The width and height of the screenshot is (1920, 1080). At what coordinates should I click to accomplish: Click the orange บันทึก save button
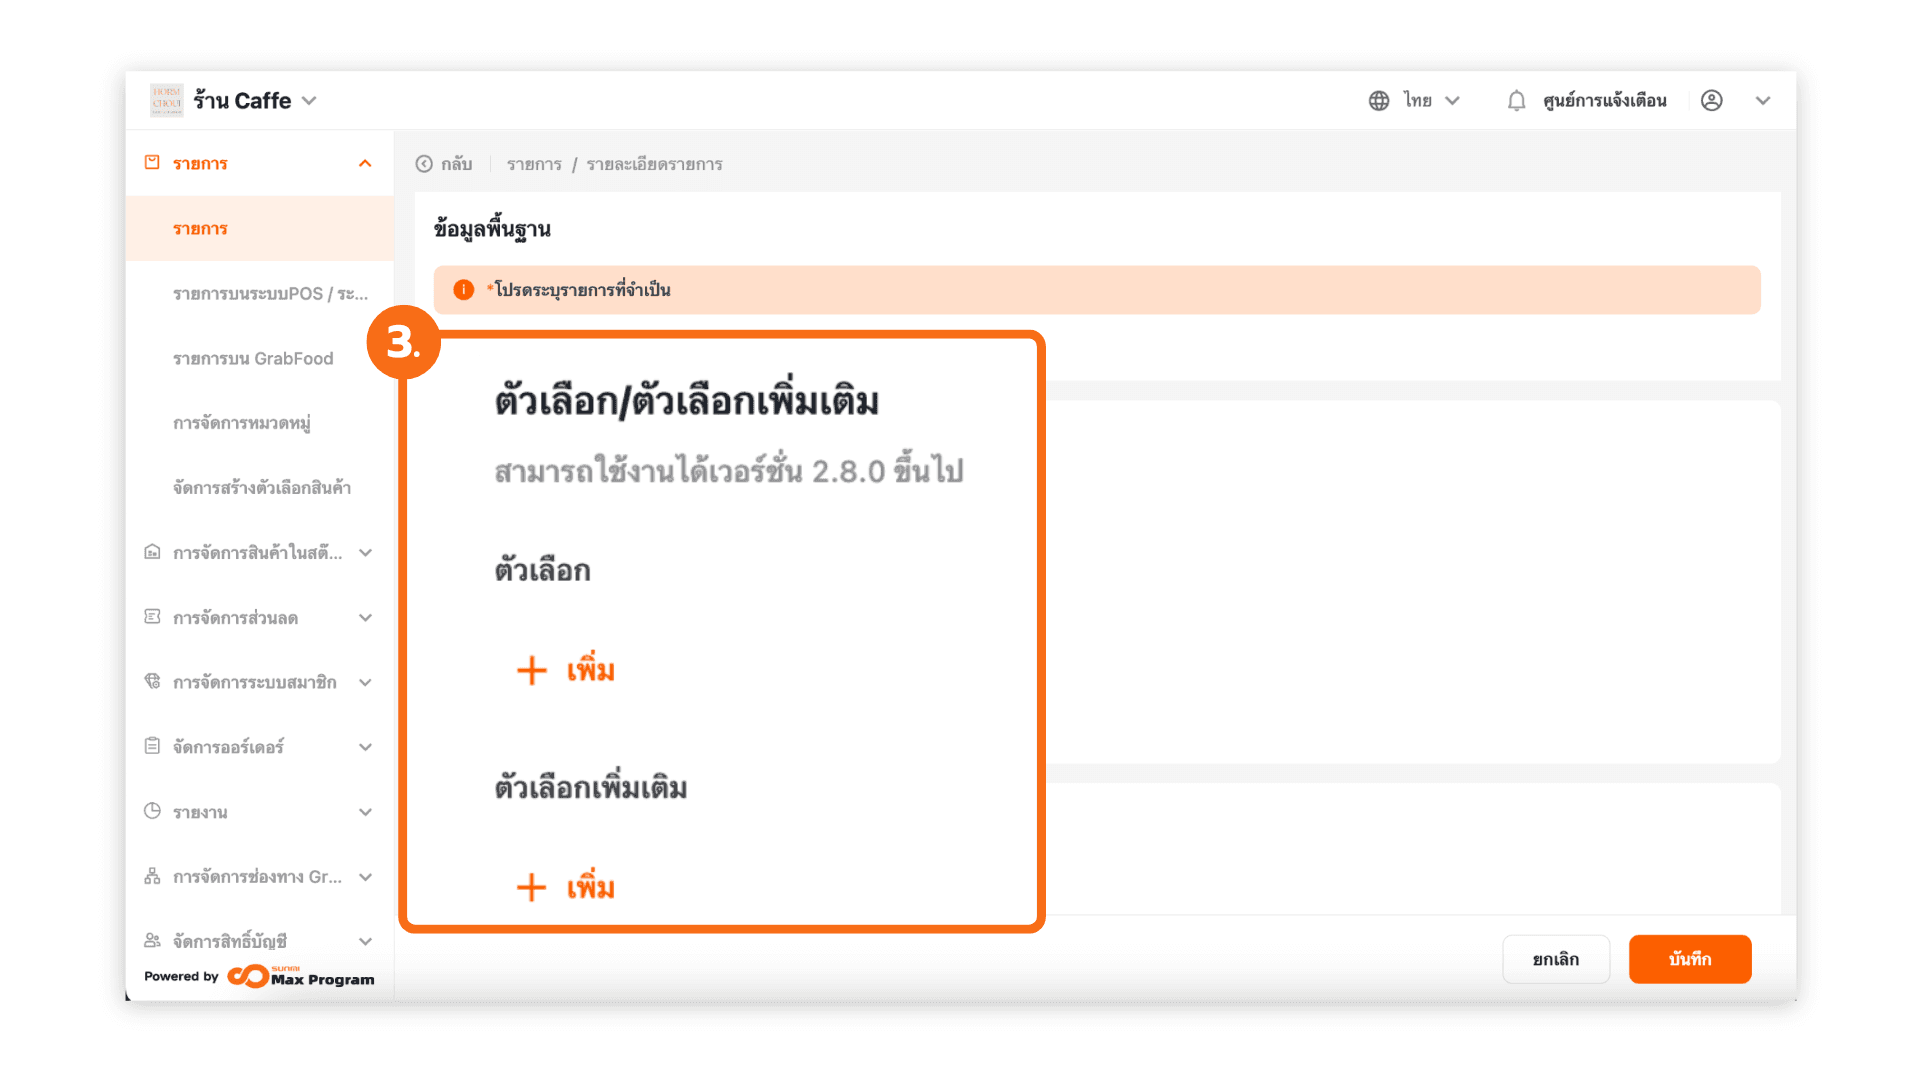(x=1689, y=959)
